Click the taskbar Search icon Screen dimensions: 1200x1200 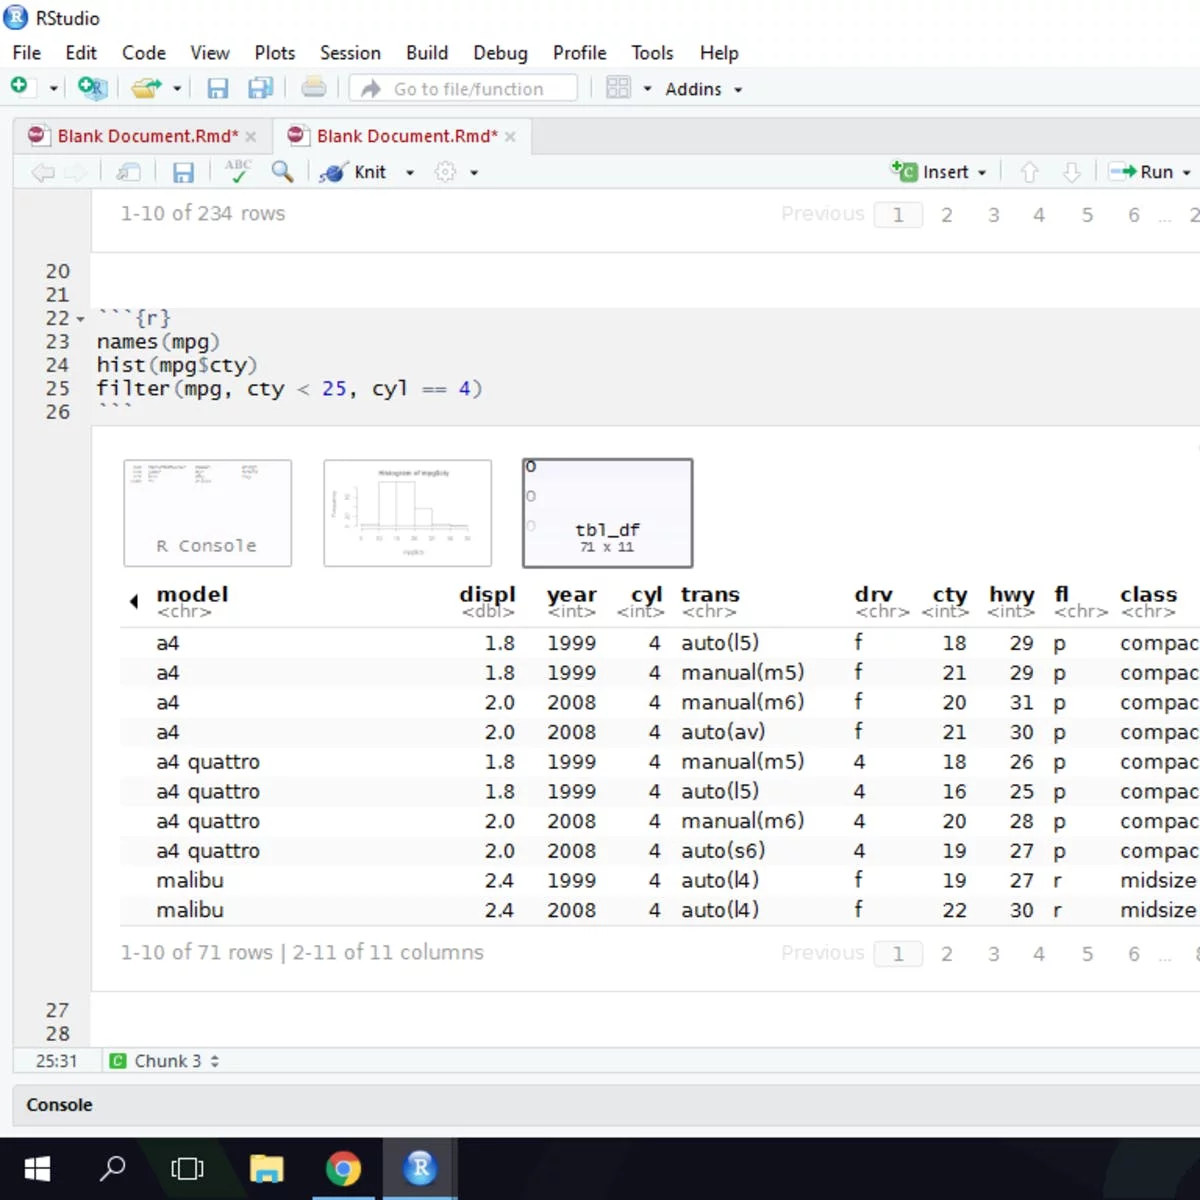coord(112,1168)
